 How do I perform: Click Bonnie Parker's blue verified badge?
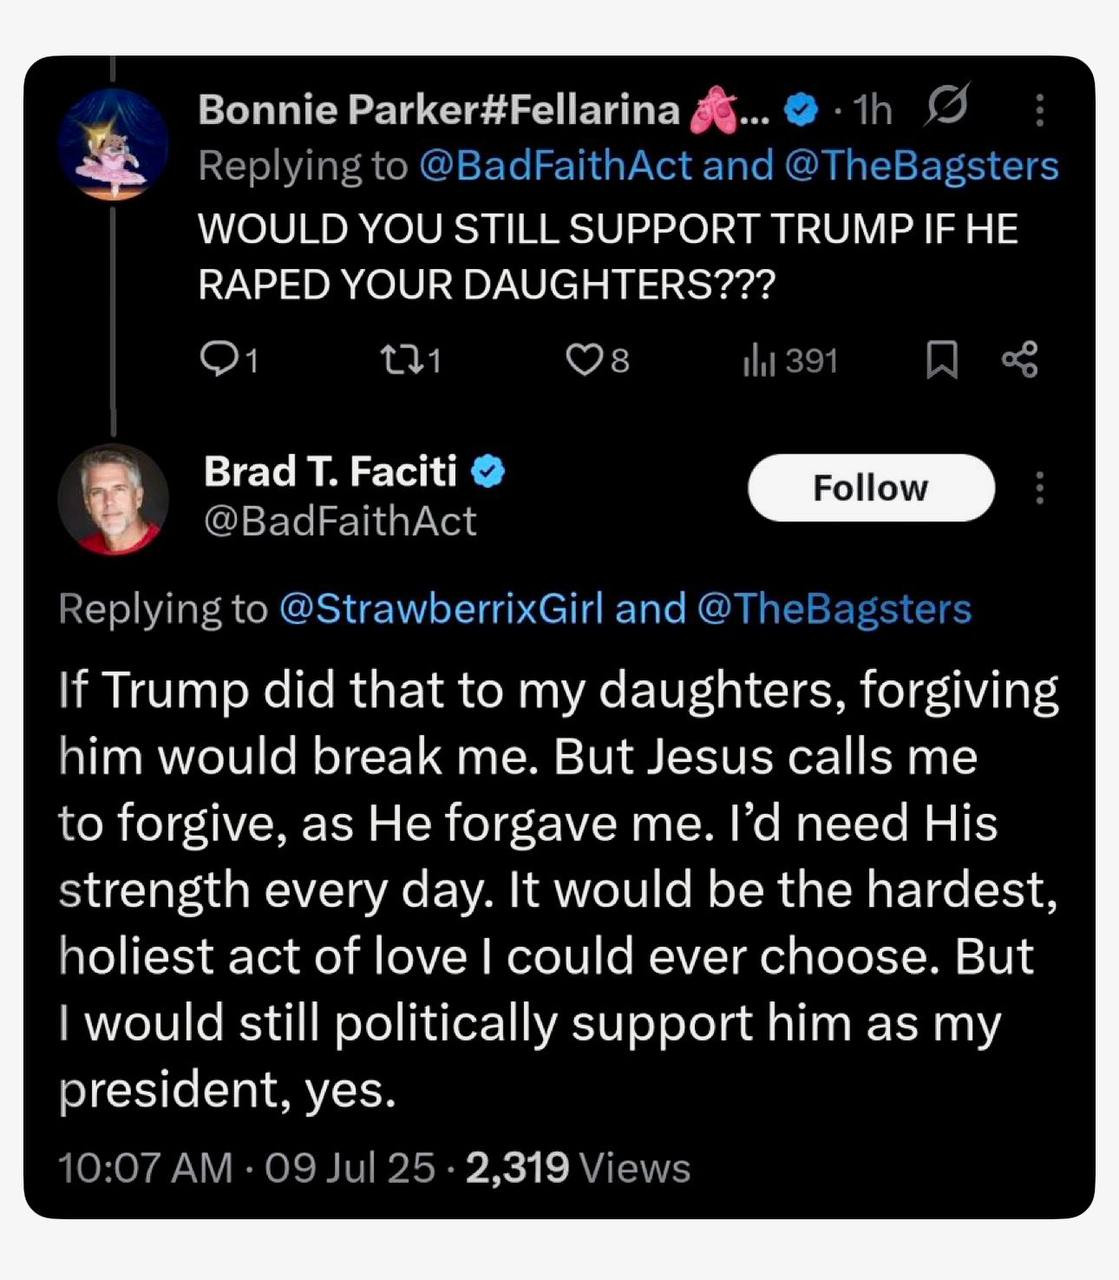(800, 110)
